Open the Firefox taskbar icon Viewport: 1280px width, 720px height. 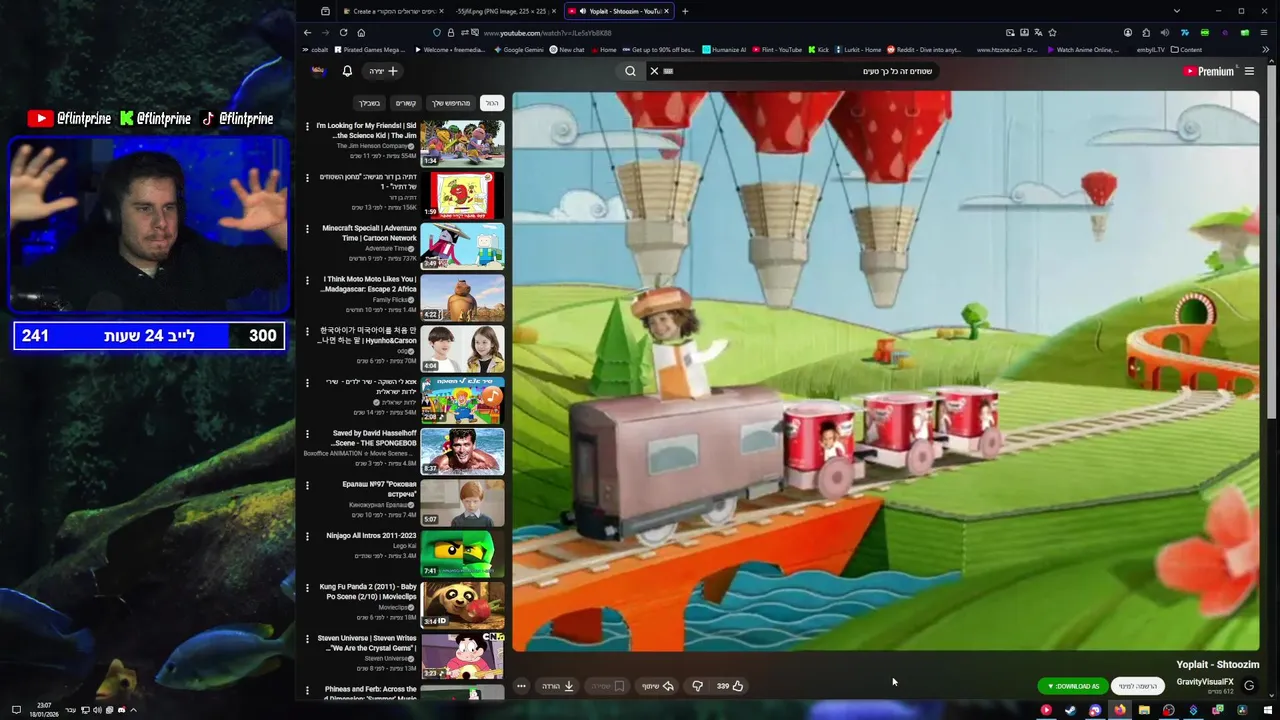(1120, 710)
